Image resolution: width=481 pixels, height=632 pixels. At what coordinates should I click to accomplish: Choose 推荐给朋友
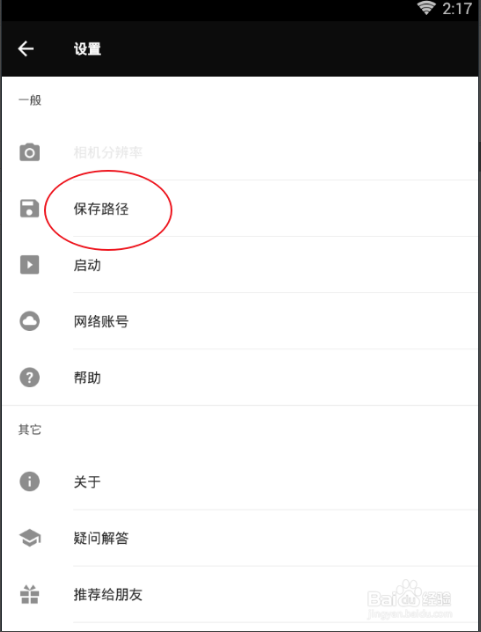240,595
